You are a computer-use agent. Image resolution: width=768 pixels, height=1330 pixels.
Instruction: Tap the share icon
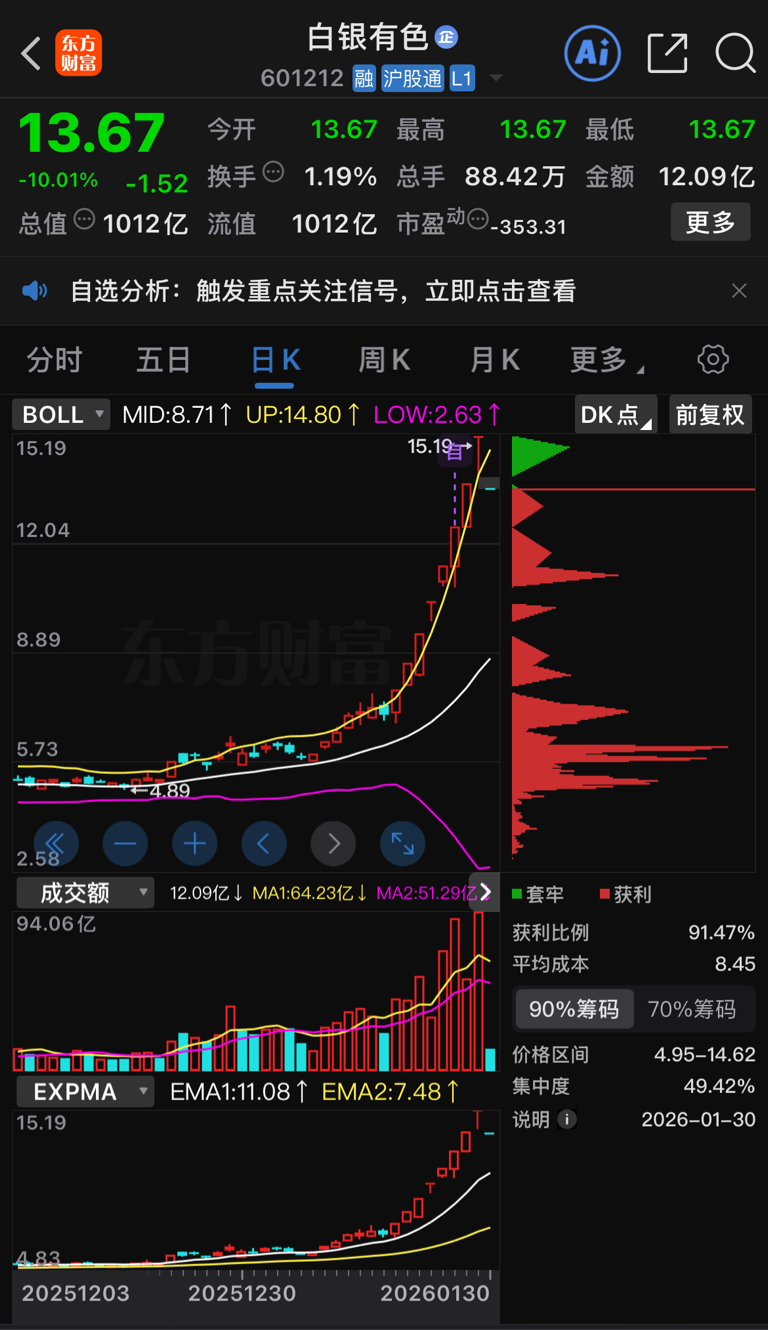(667, 53)
